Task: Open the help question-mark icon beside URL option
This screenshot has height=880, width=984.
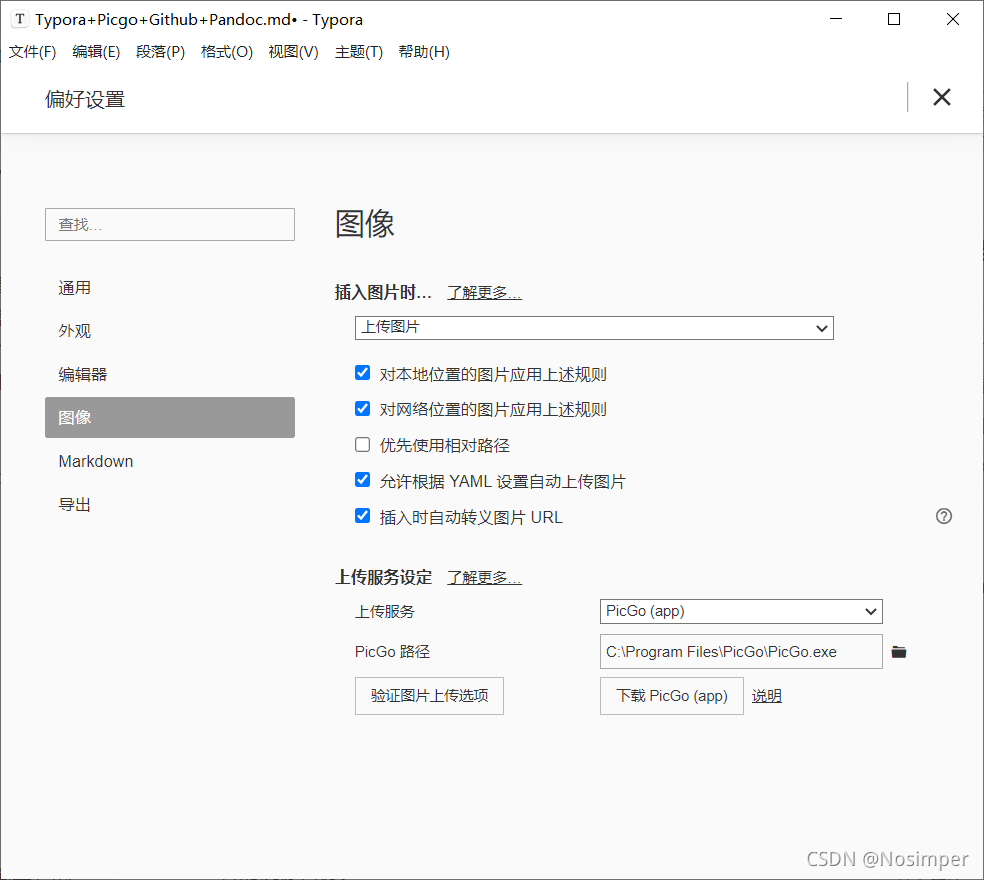Action: pos(943,516)
